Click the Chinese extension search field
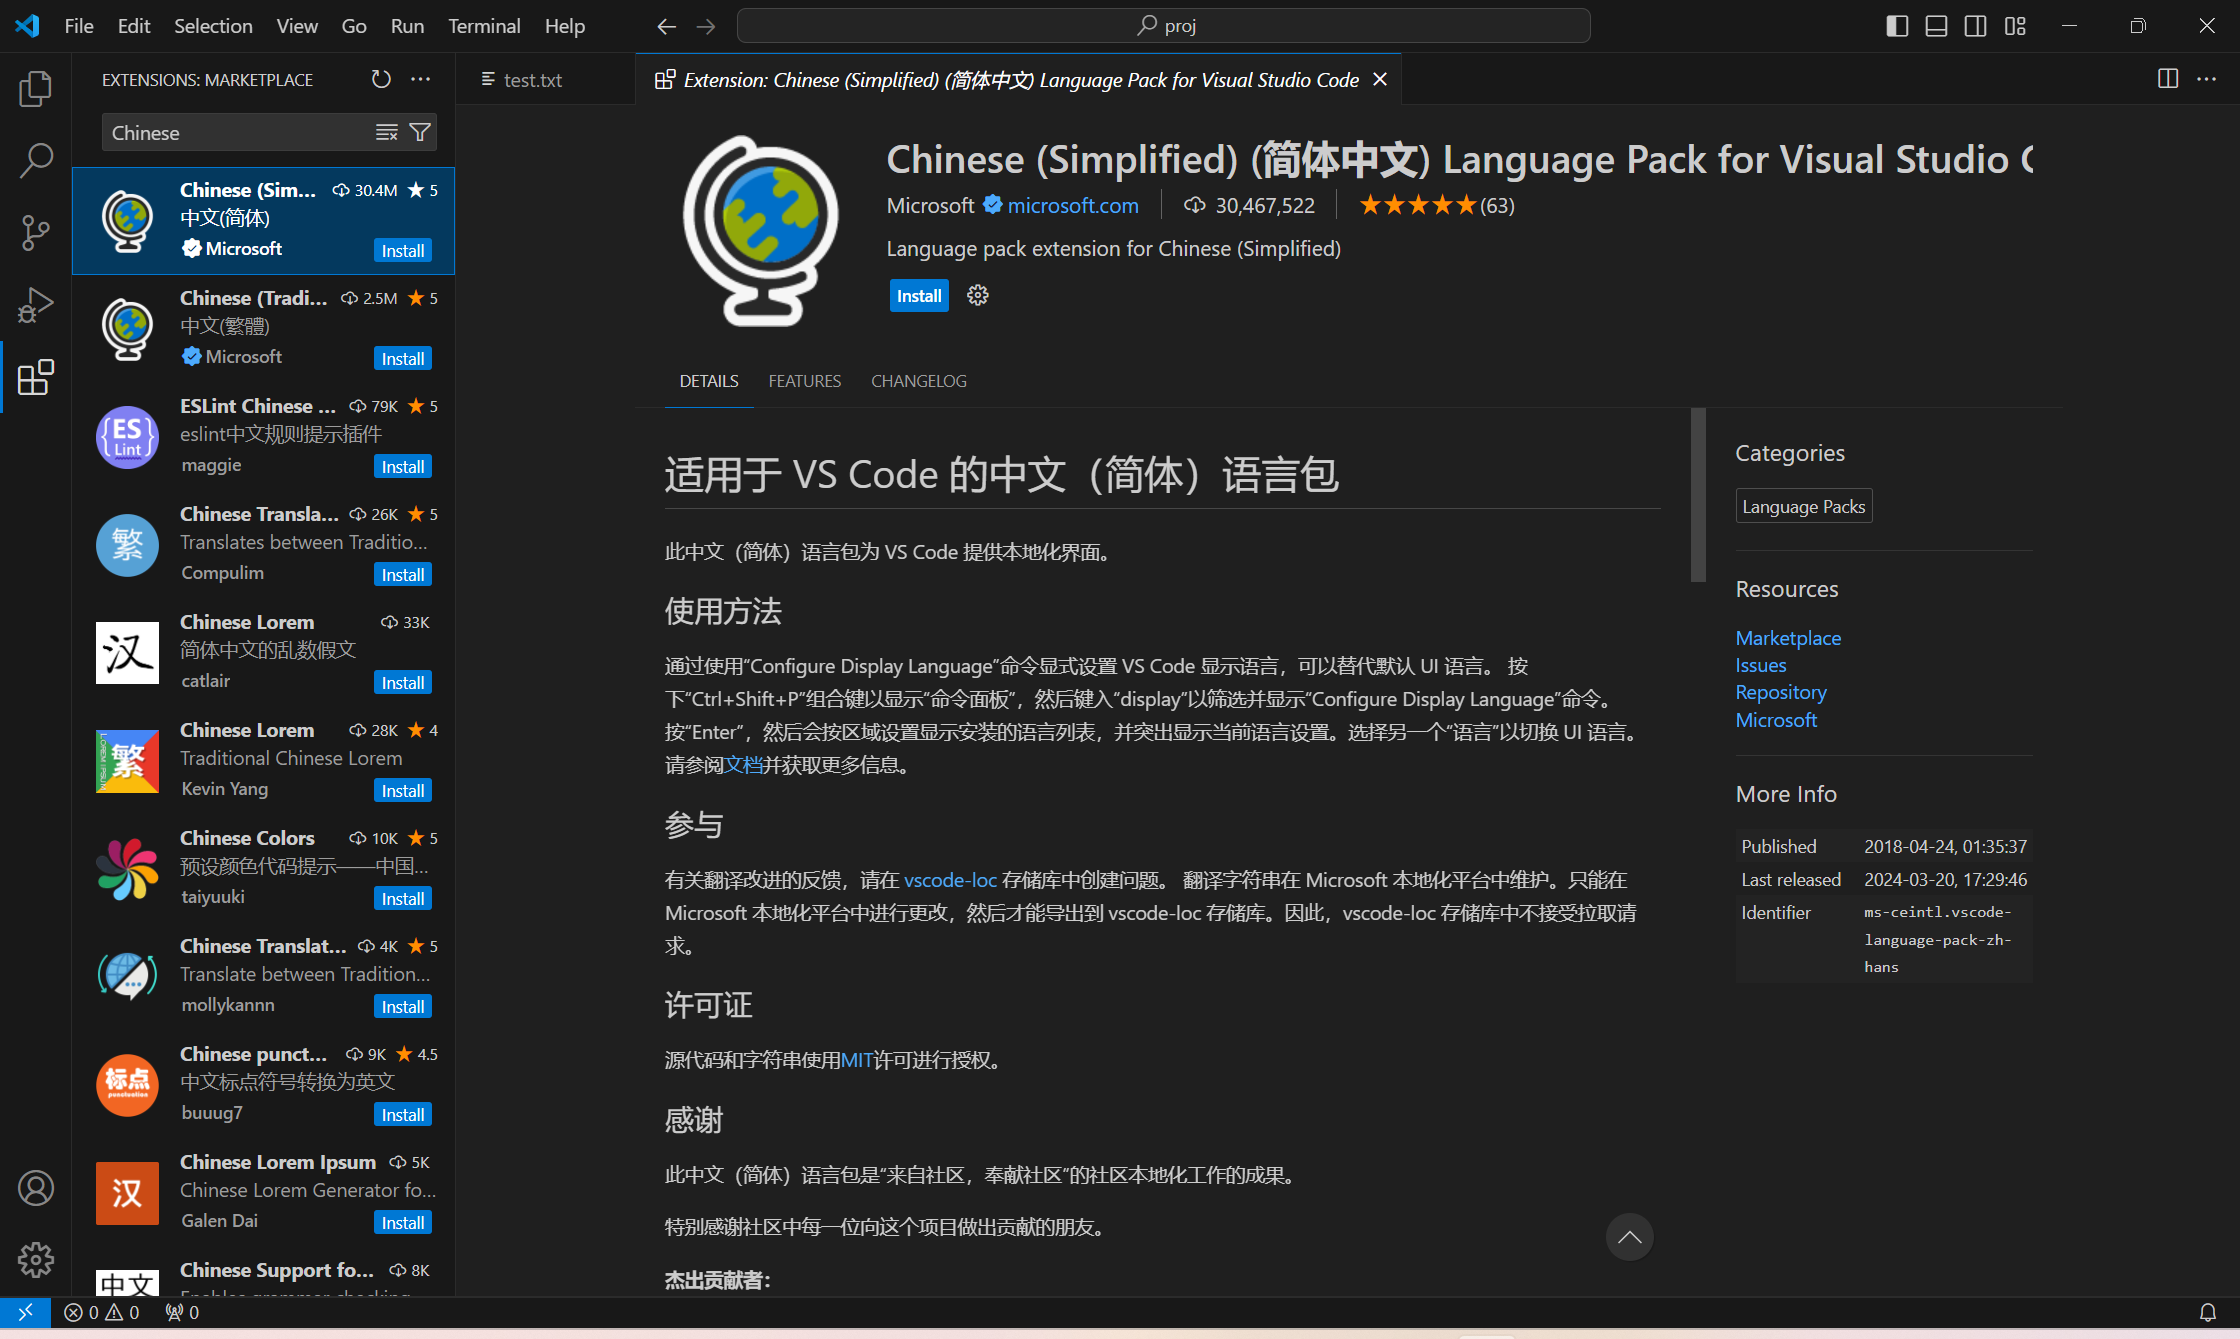 tap(235, 133)
